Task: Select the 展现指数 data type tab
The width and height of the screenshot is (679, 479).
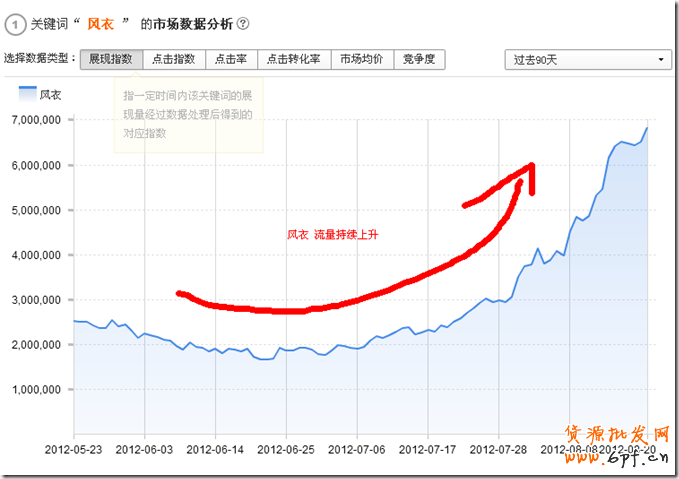Action: click(x=111, y=59)
